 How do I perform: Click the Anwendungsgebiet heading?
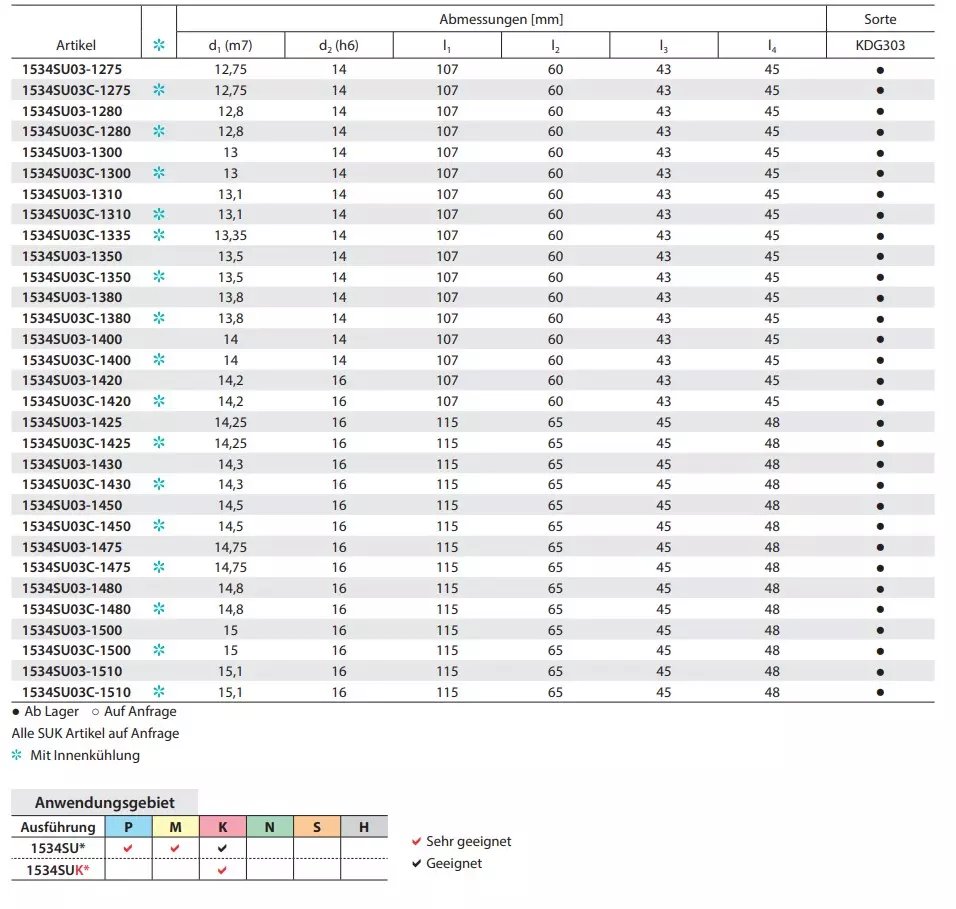pos(104,802)
